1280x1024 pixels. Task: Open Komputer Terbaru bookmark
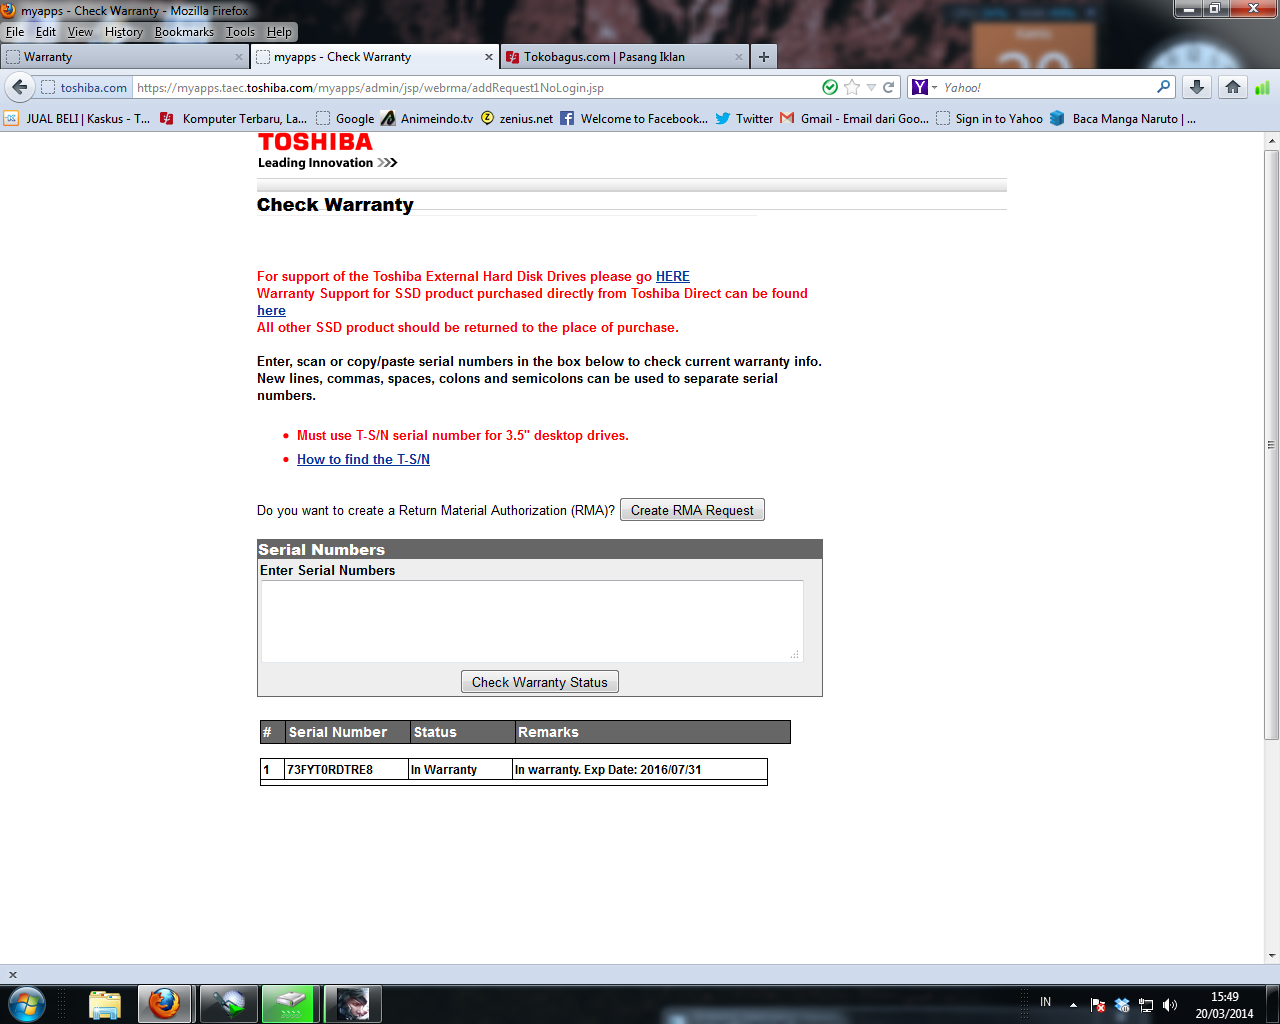point(233,118)
